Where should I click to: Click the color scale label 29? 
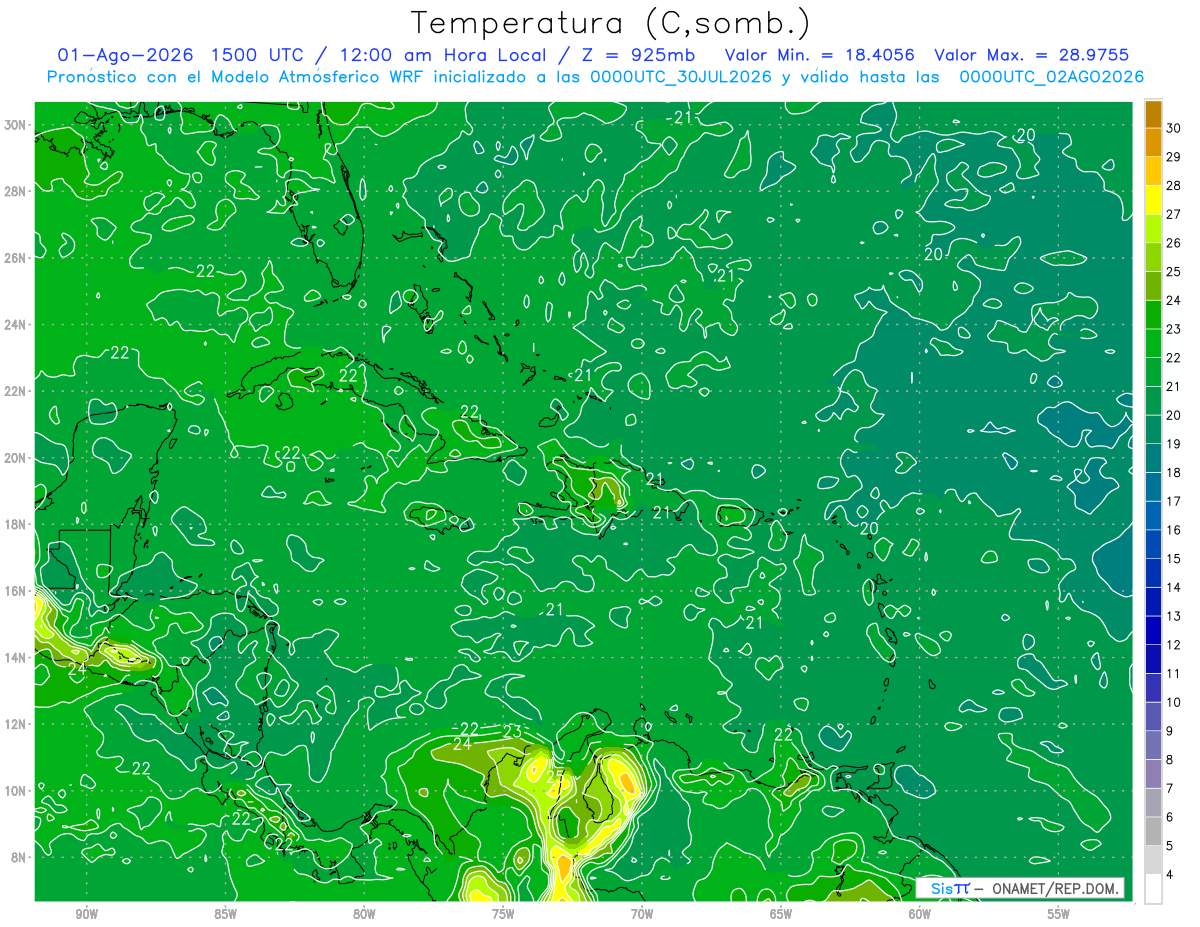coord(1174,156)
